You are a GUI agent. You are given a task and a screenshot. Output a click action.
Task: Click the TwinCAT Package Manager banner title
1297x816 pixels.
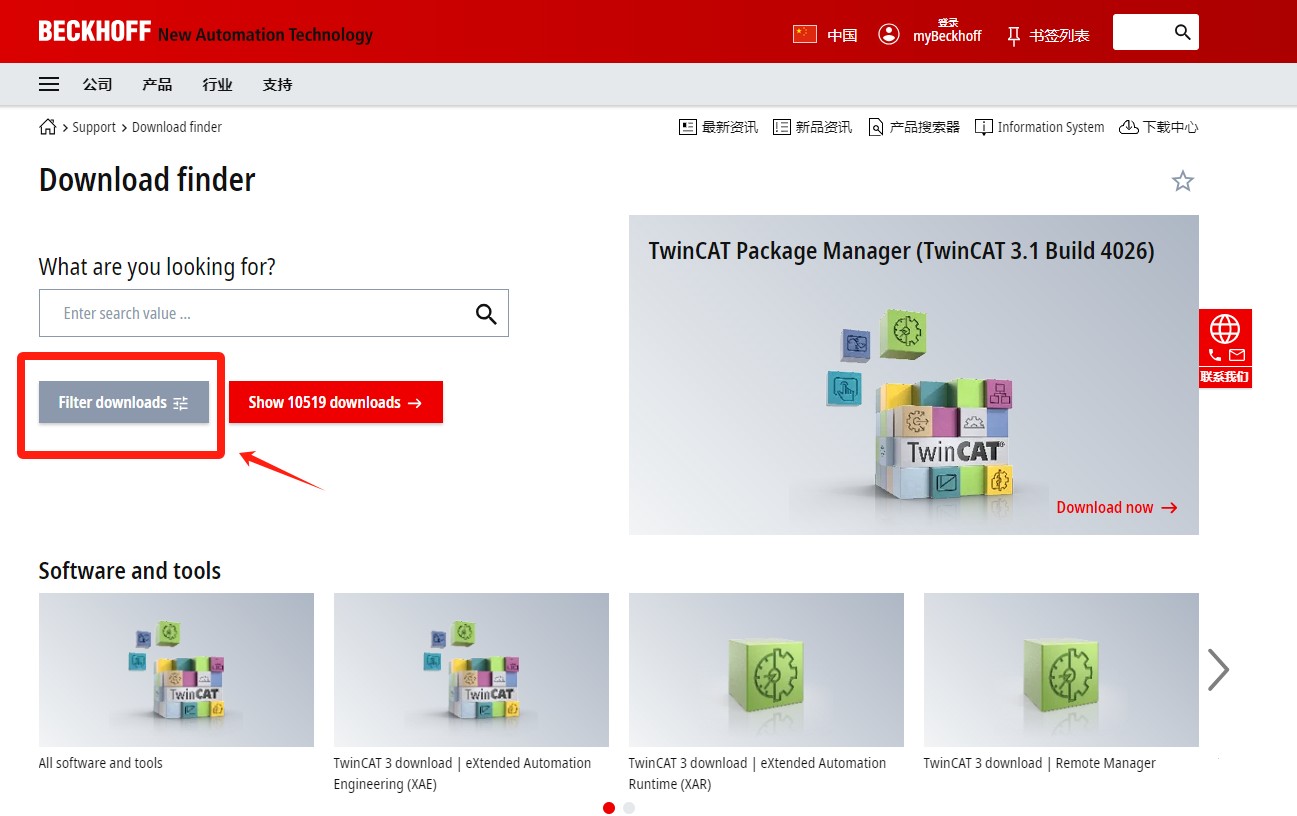[901, 250]
